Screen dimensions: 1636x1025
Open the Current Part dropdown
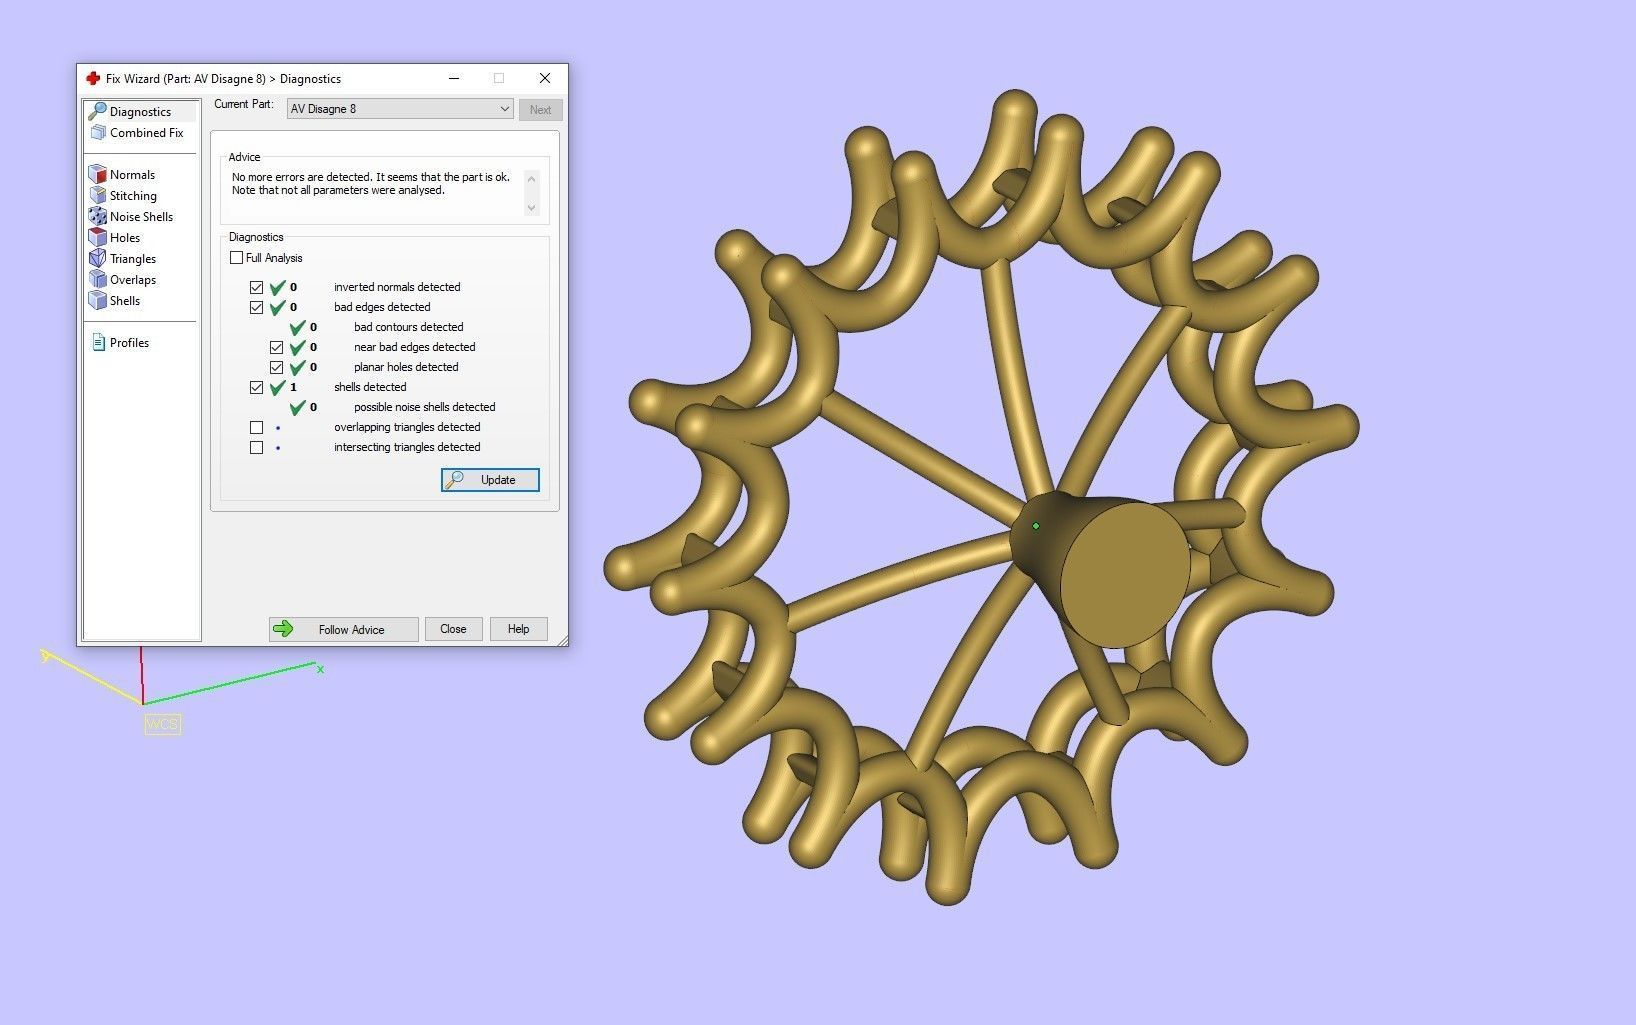pyautogui.click(x=400, y=109)
